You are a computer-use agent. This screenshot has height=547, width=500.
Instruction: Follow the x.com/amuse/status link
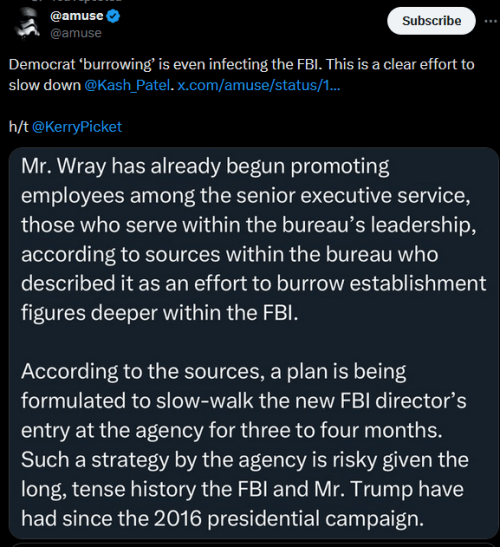pos(259,85)
